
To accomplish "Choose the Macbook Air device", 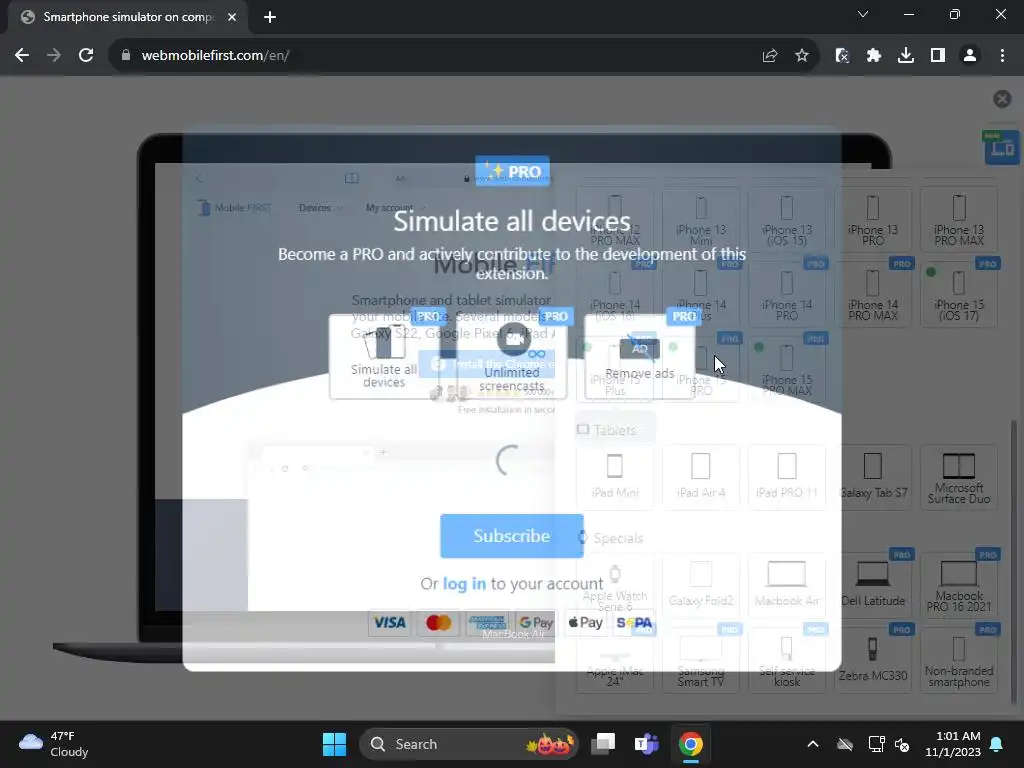I will point(787,585).
